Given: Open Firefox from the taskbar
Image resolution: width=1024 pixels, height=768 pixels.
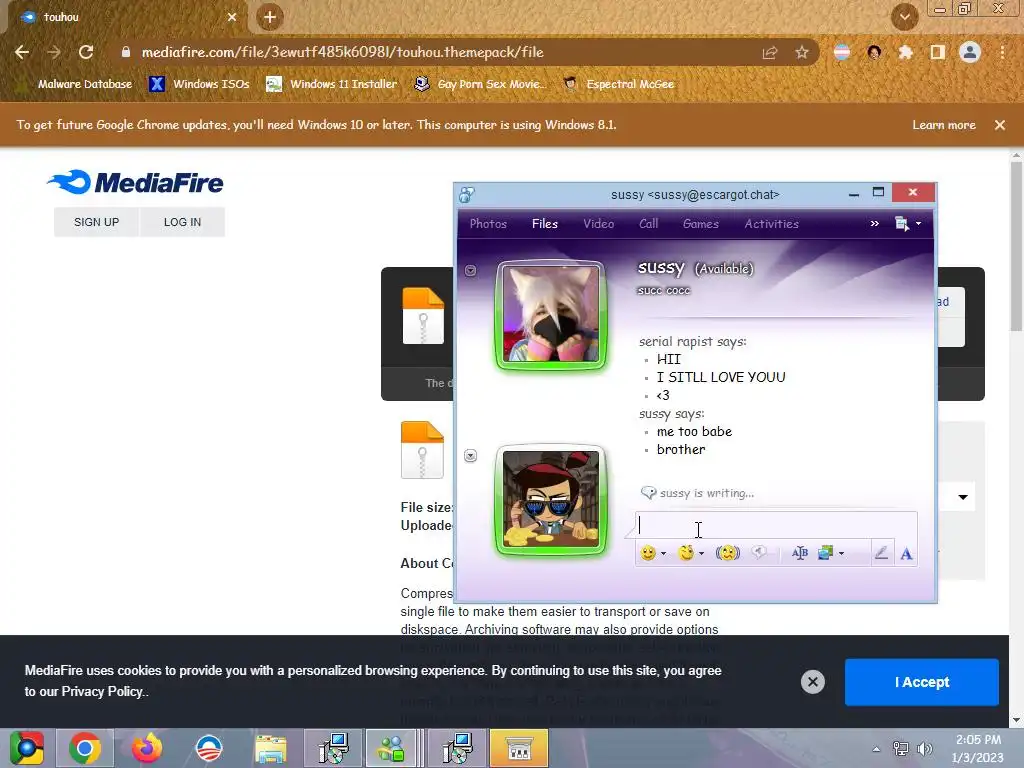Looking at the screenshot, I should point(147,748).
